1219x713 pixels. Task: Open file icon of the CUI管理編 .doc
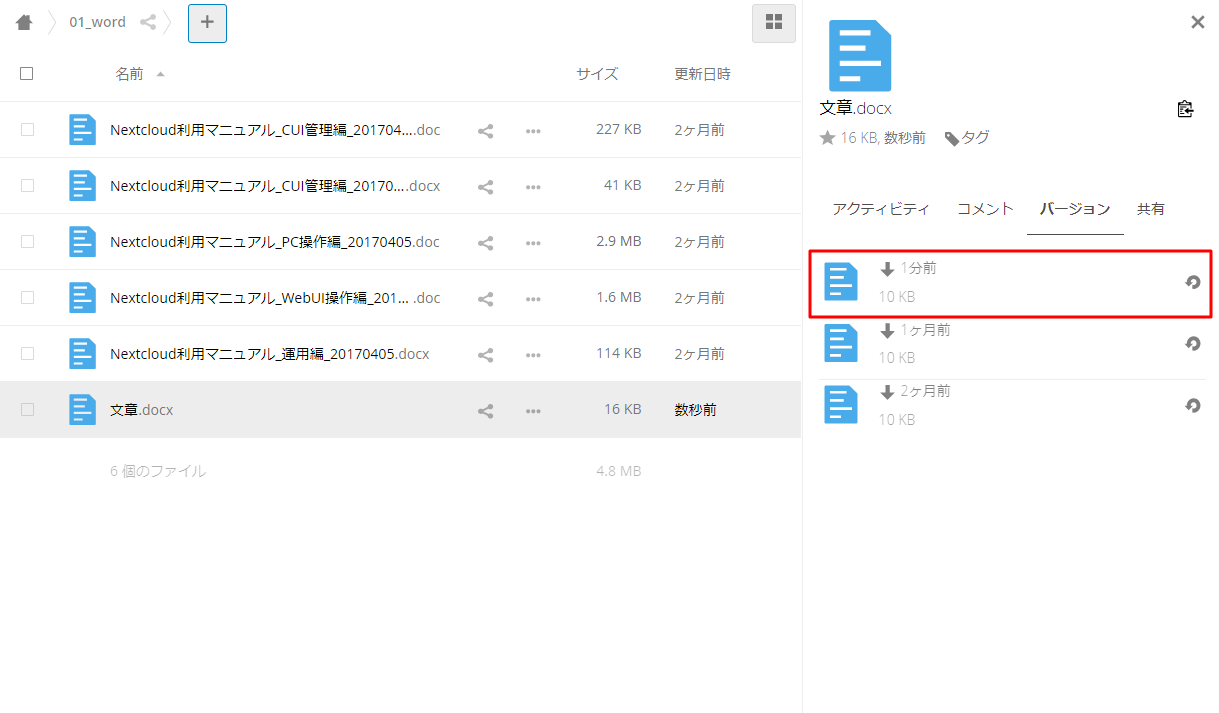point(82,130)
